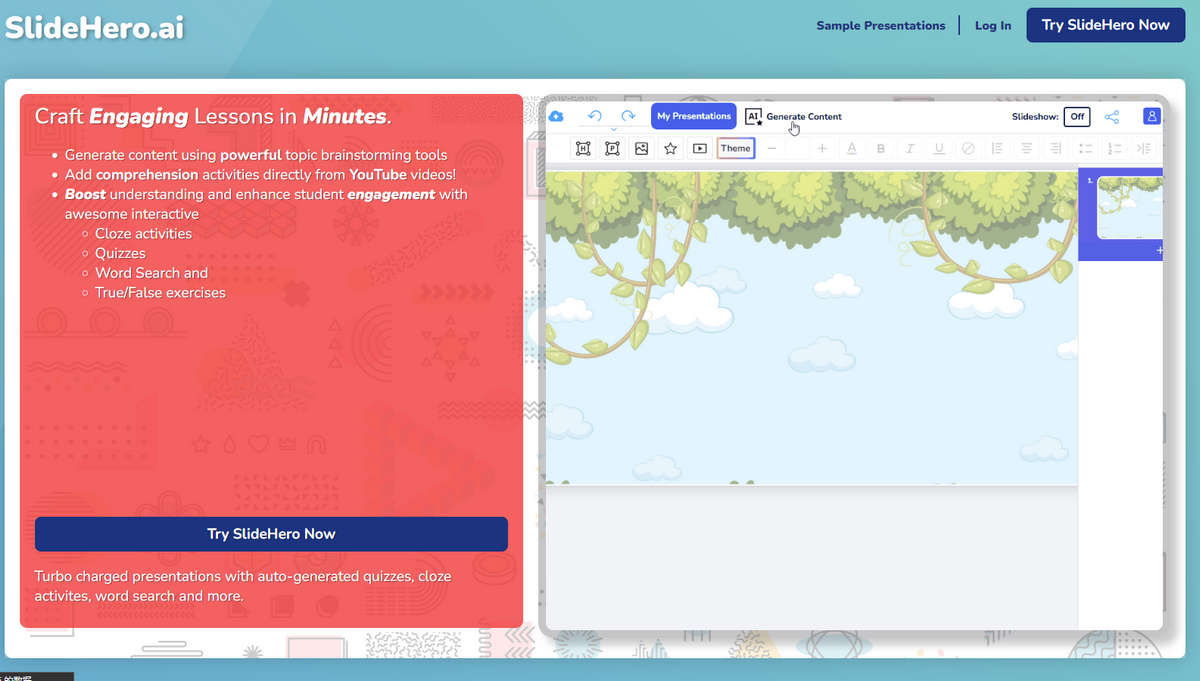Click the jungle slide canvas
1200x681 pixels.
[811, 328]
